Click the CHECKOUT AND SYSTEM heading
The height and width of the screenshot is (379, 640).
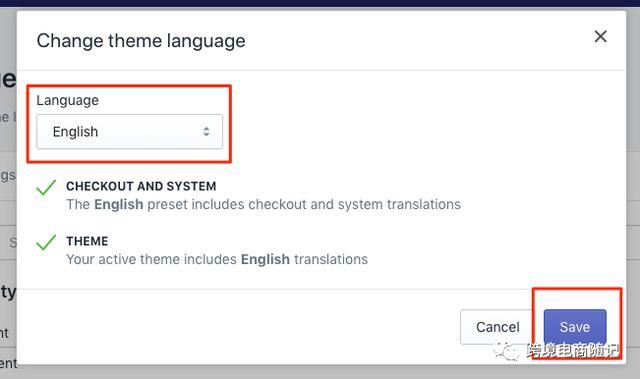pos(141,186)
